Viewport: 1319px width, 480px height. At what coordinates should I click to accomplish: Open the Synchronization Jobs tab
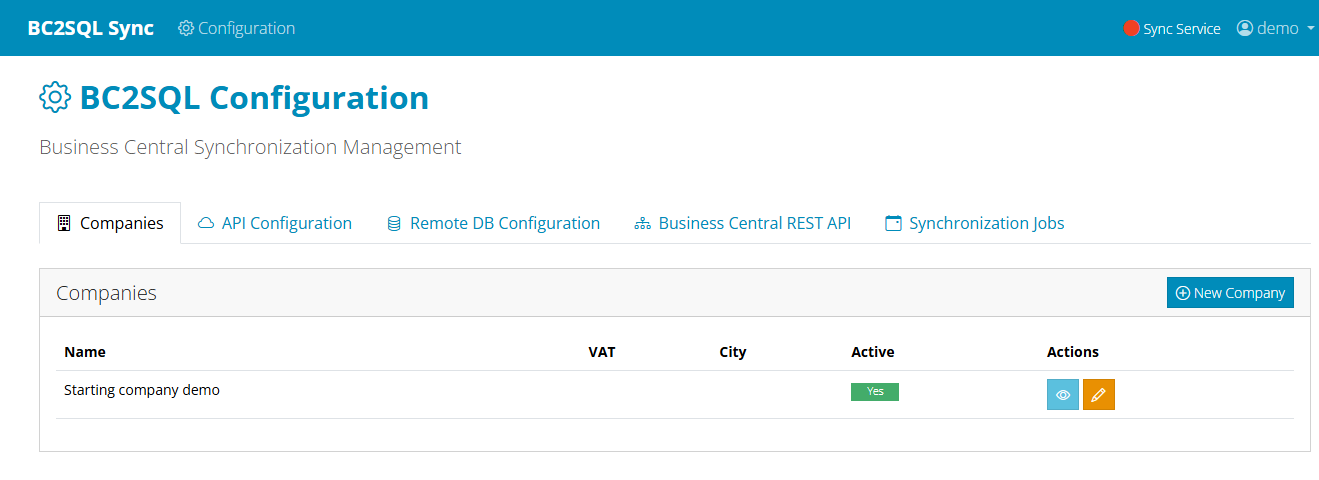(x=975, y=223)
